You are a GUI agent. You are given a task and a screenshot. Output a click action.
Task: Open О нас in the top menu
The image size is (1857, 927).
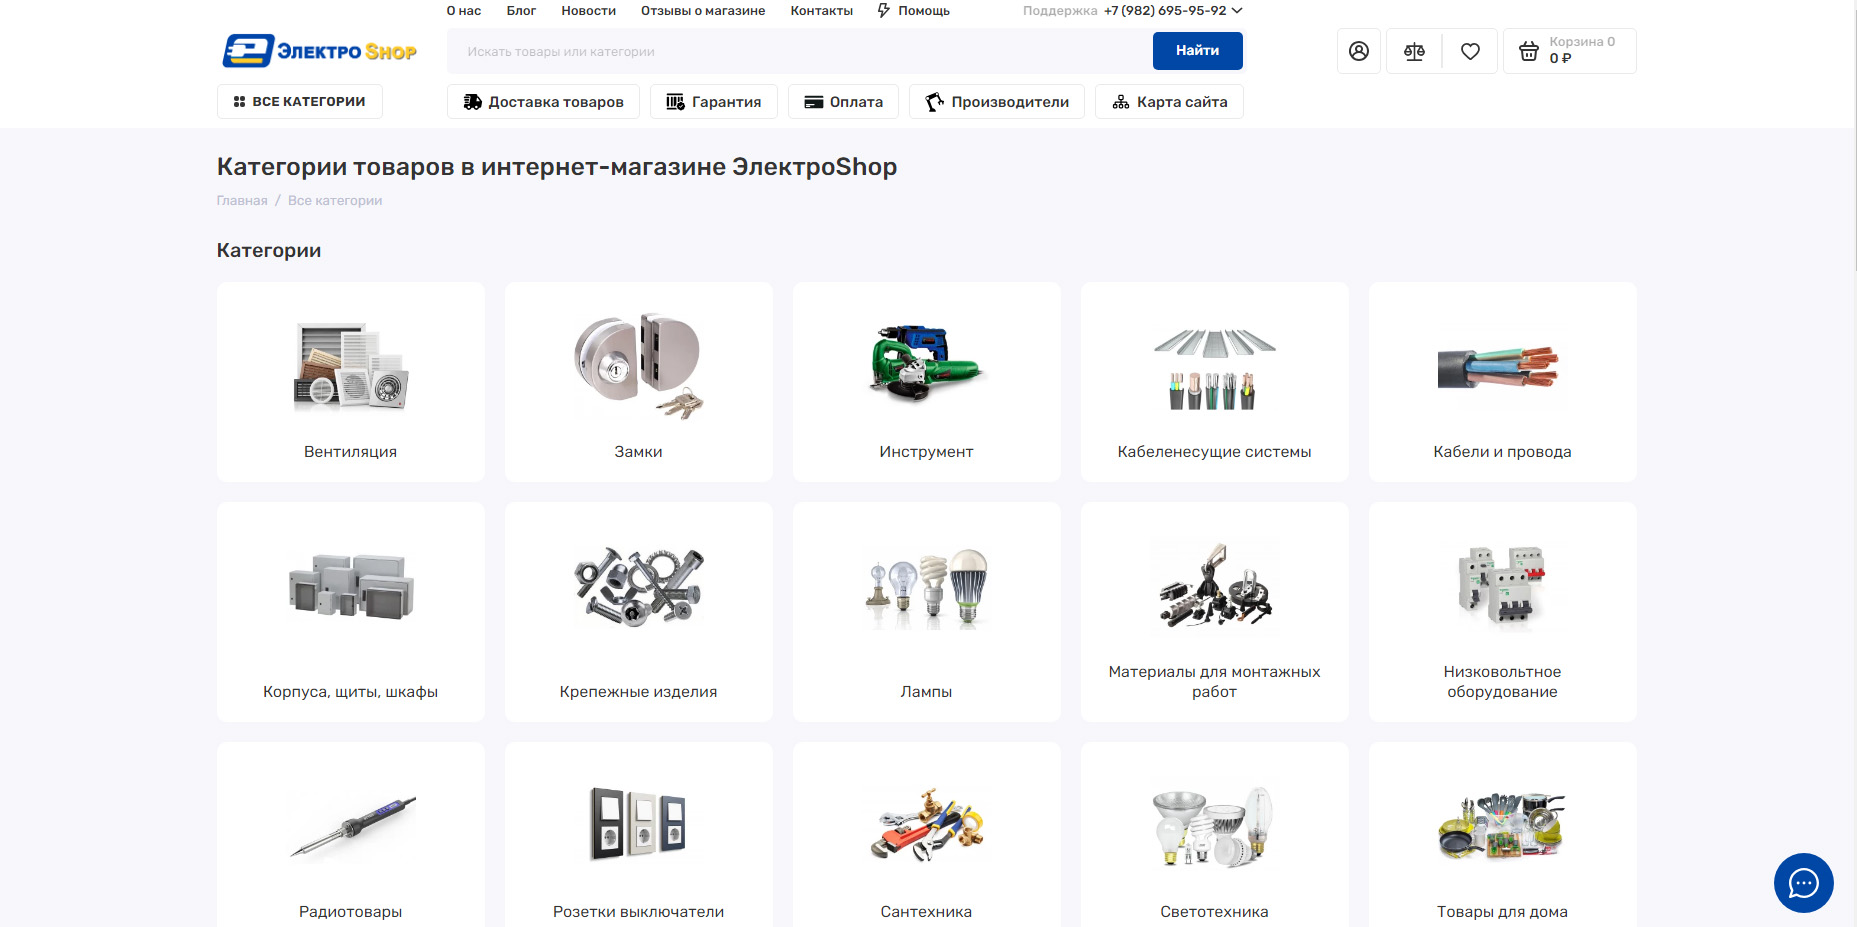pos(464,10)
